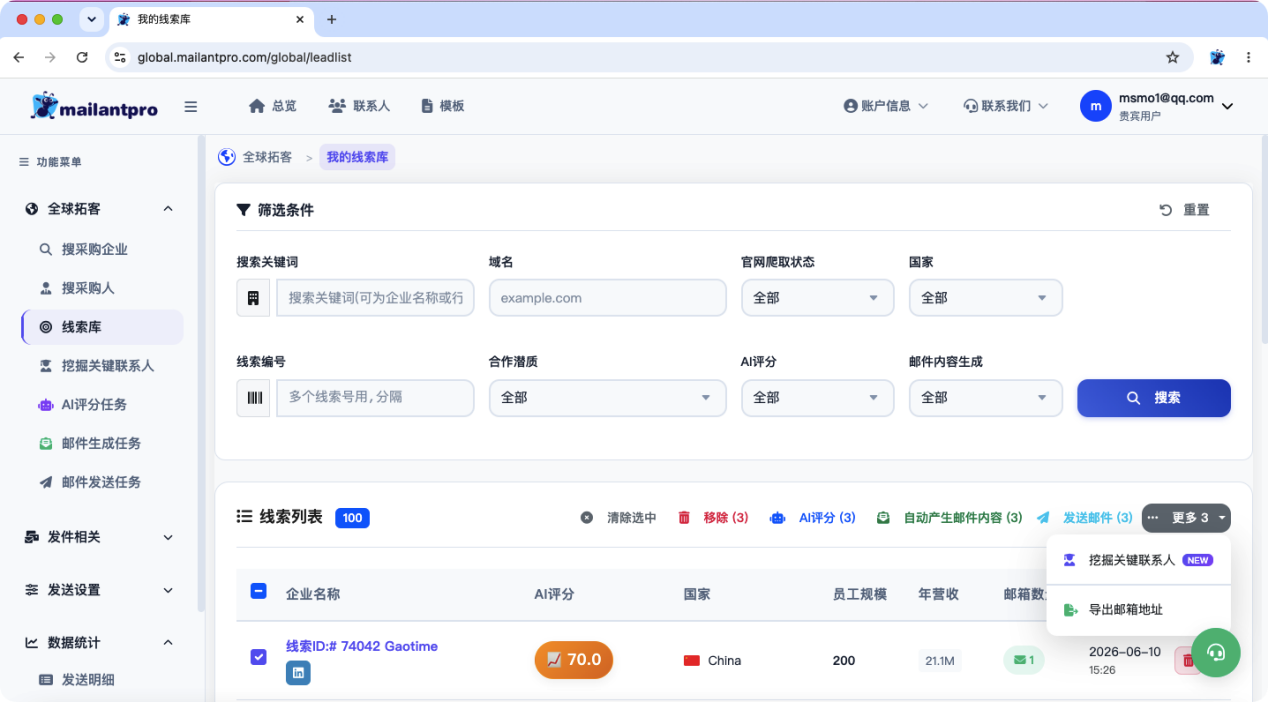Viewport: 1268px width, 702px height.
Task: Click the blue 搜索 button
Action: coord(1153,397)
